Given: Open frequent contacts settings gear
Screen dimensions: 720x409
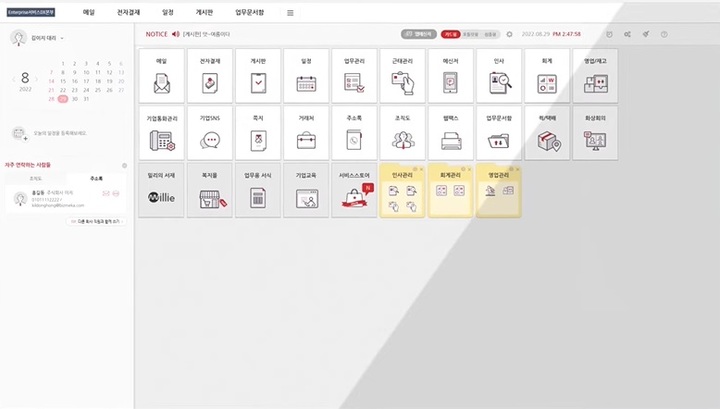Looking at the screenshot, I should click(x=124, y=165).
